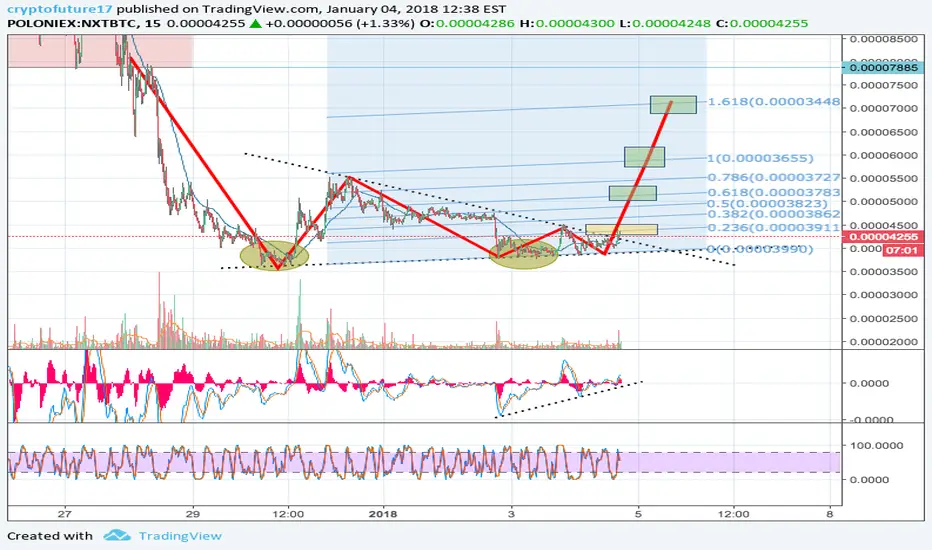Select the 0(0.00003990) Fibonacci label
This screenshot has height=550, width=932.
pyautogui.click(x=760, y=249)
